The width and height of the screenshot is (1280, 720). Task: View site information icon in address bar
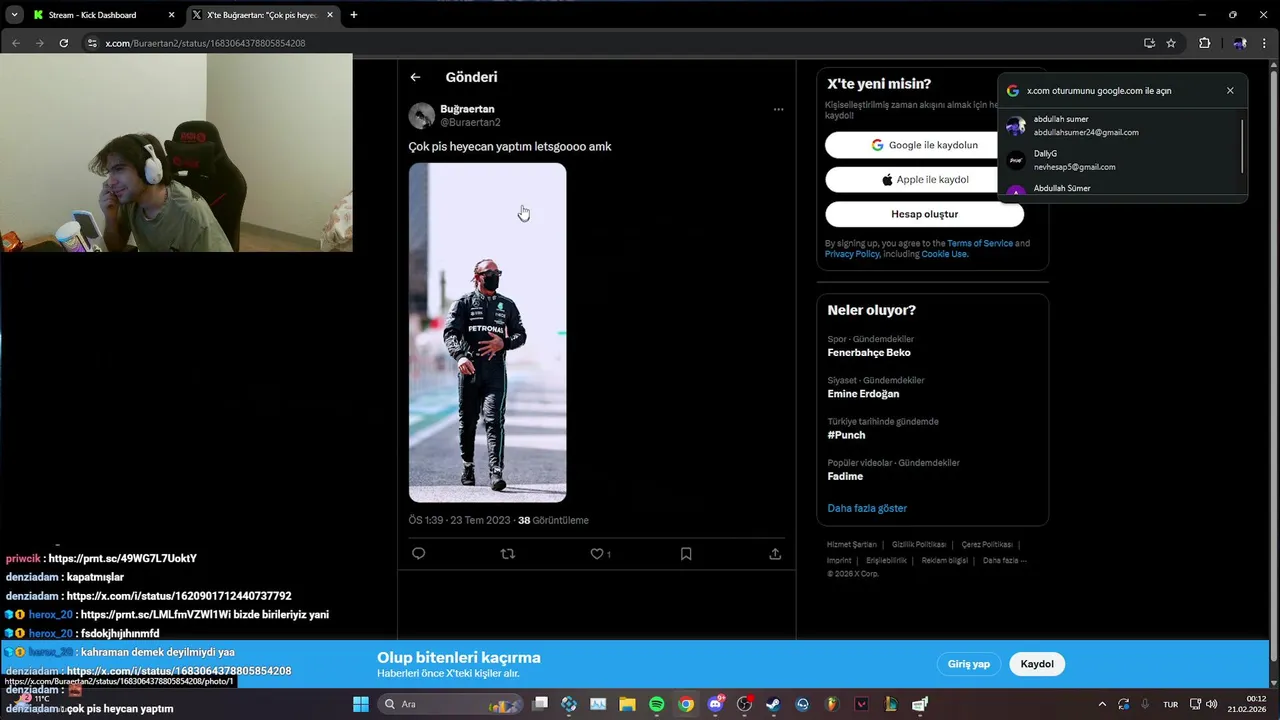click(92, 43)
